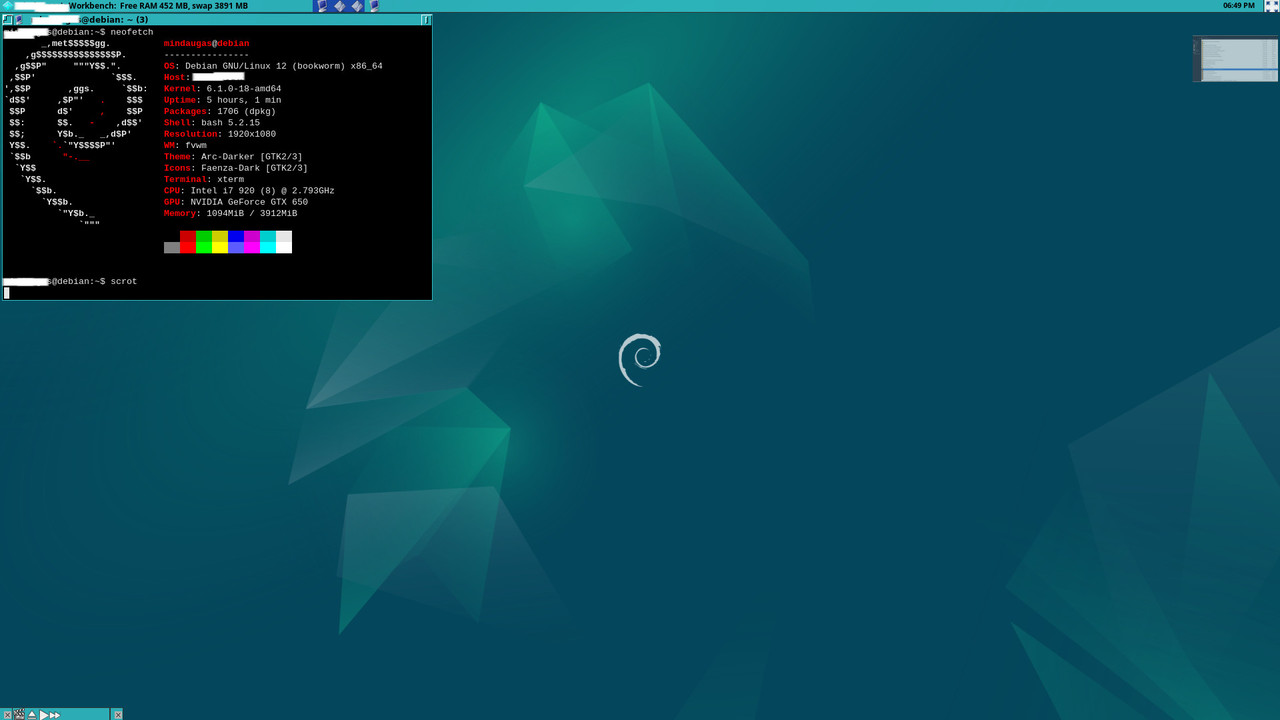This screenshot has width=1280, height=720.
Task: Click the bright yellow swatch in the neofetch palette
Action: pyautogui.click(x=220, y=248)
